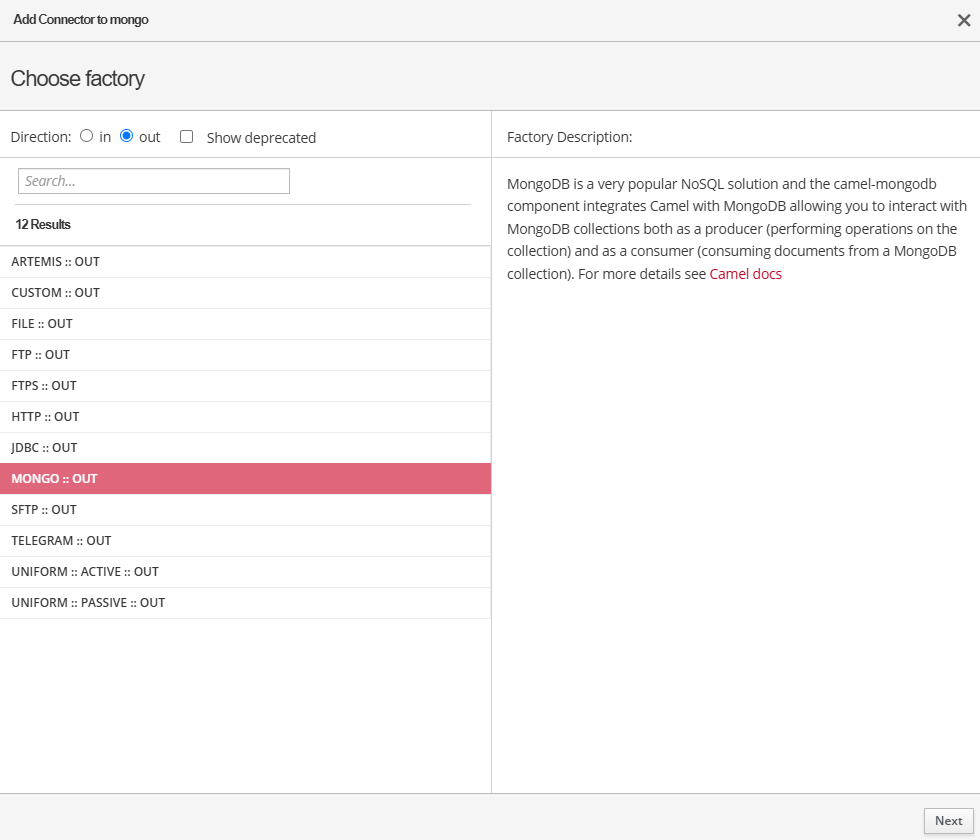Click the 'Show deprecated' label text
980x840 pixels.
tap(261, 138)
